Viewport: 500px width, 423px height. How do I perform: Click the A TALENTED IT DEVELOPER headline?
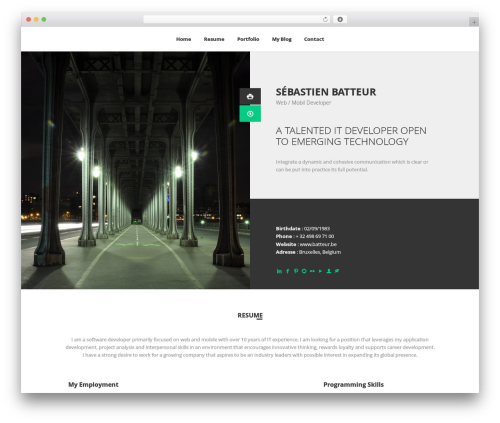coord(351,136)
